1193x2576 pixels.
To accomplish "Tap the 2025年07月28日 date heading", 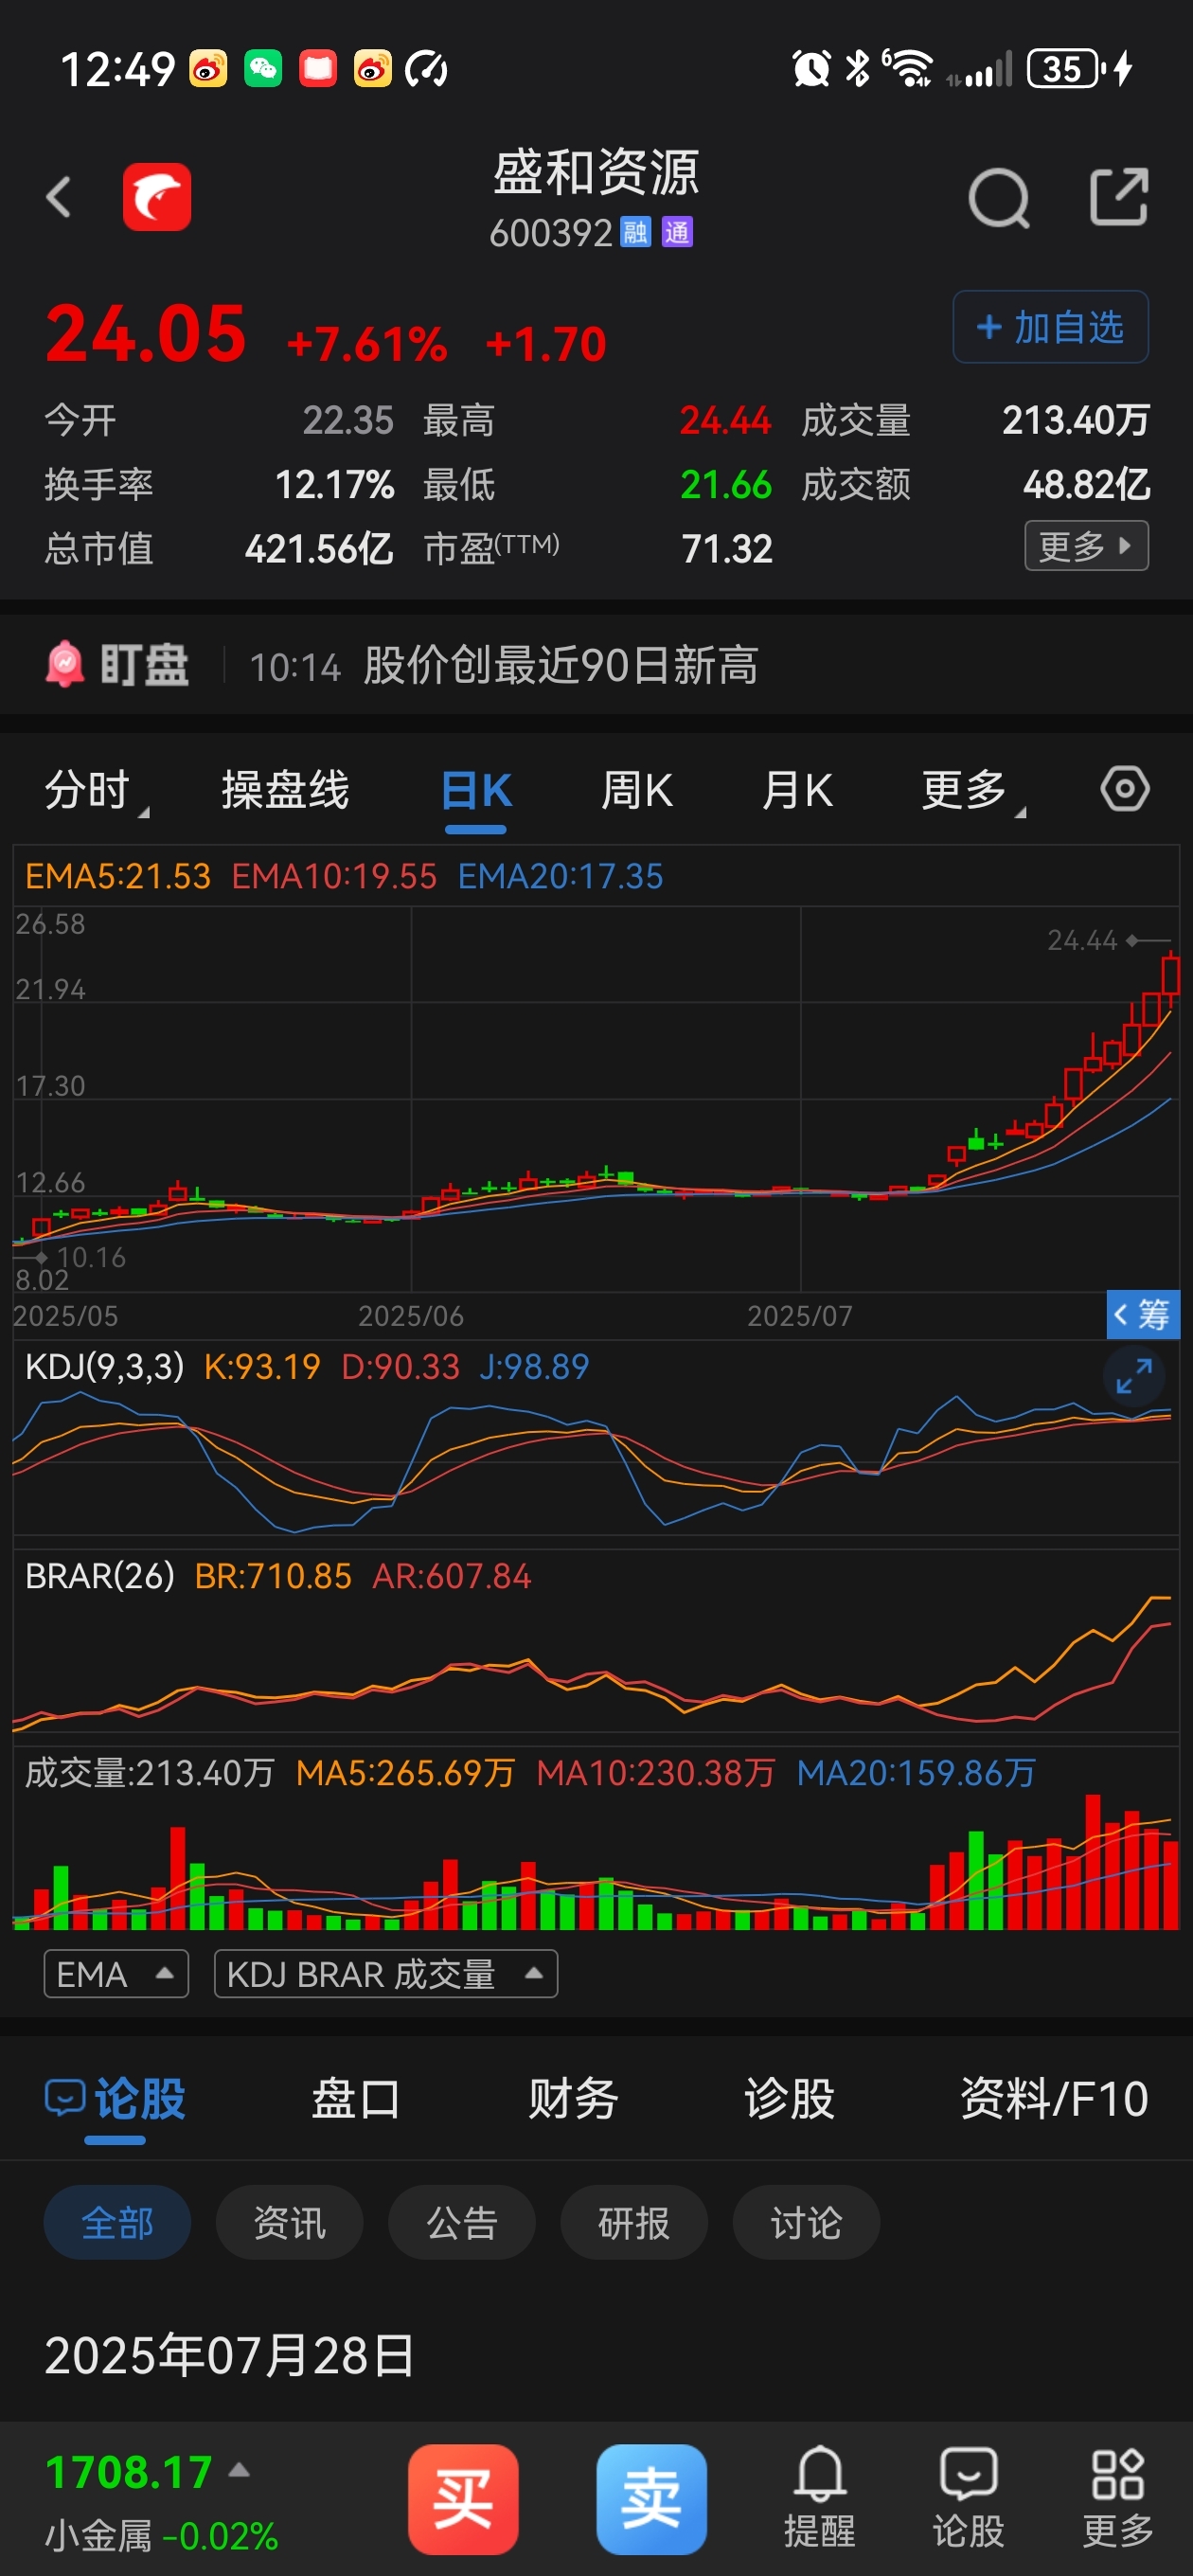I will click(230, 2356).
